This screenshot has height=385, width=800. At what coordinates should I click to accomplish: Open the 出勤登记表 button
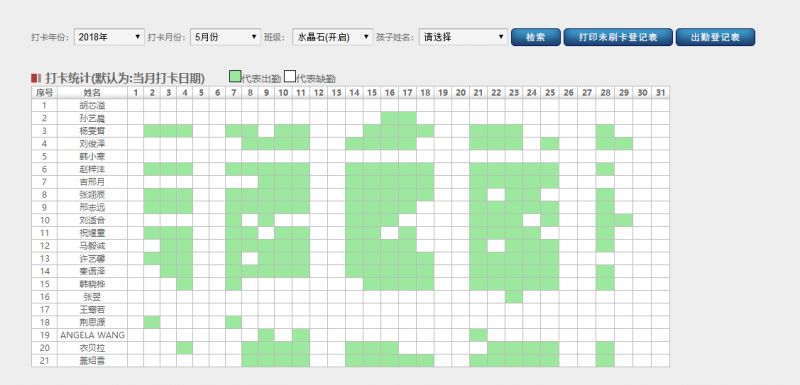[x=715, y=37]
